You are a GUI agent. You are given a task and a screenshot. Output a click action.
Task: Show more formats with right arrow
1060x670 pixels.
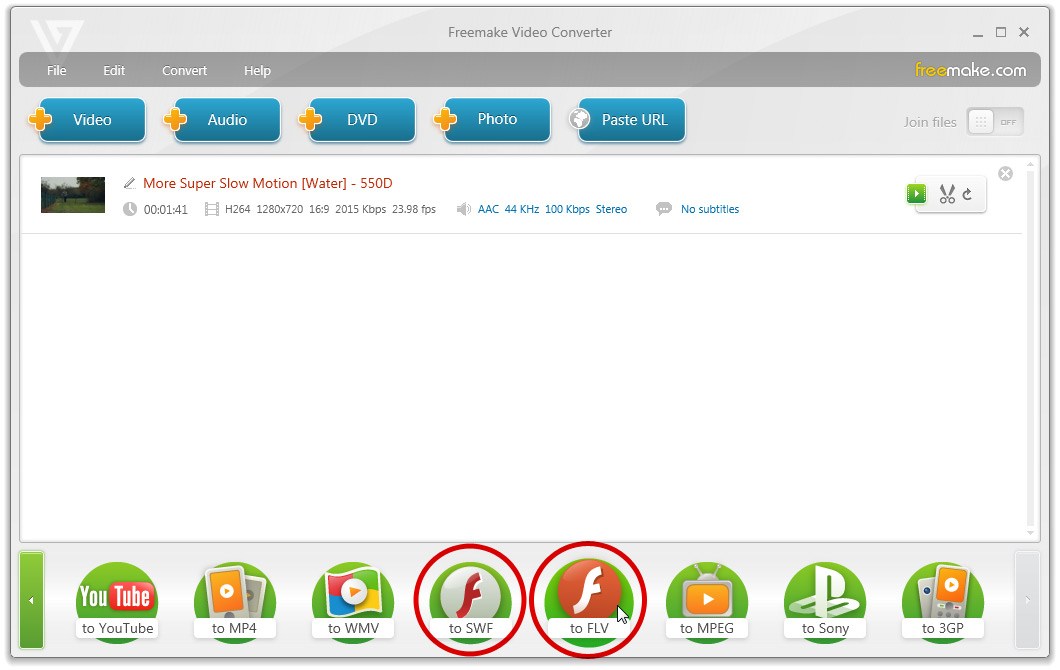(1028, 600)
